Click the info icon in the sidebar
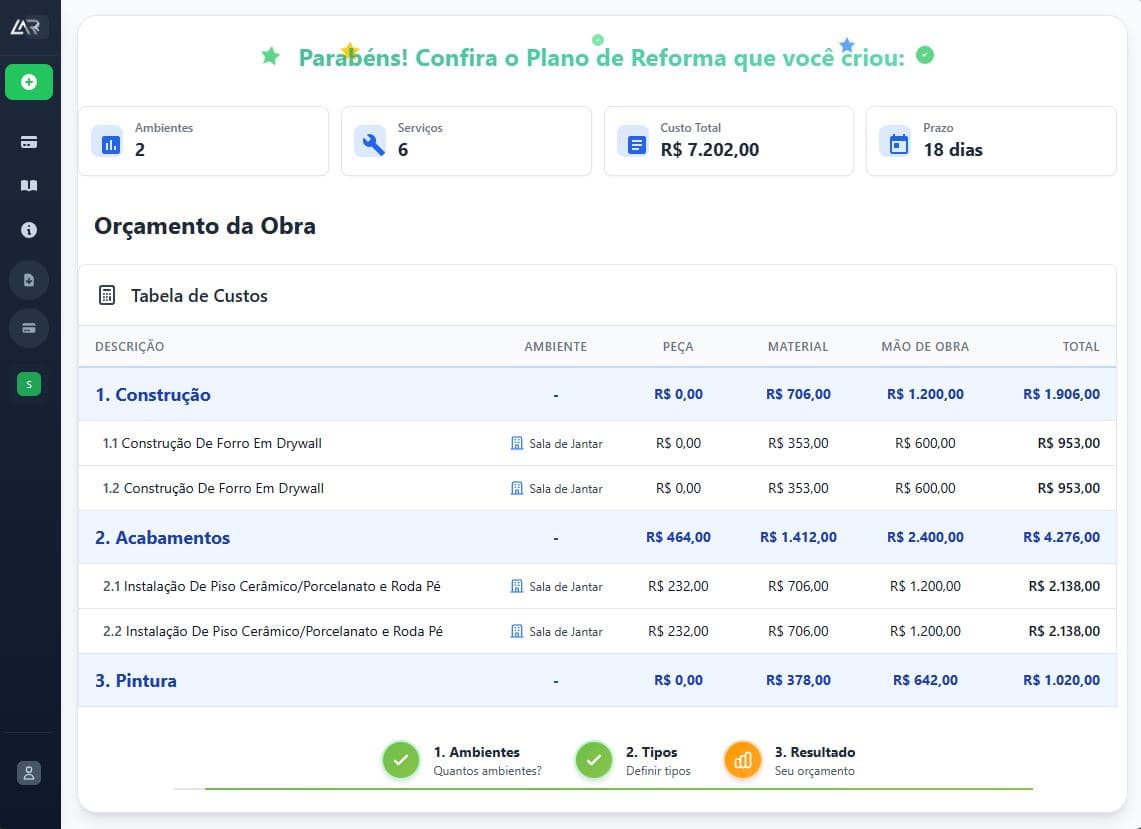Screen dimensions: 1141x829 [x=29, y=230]
